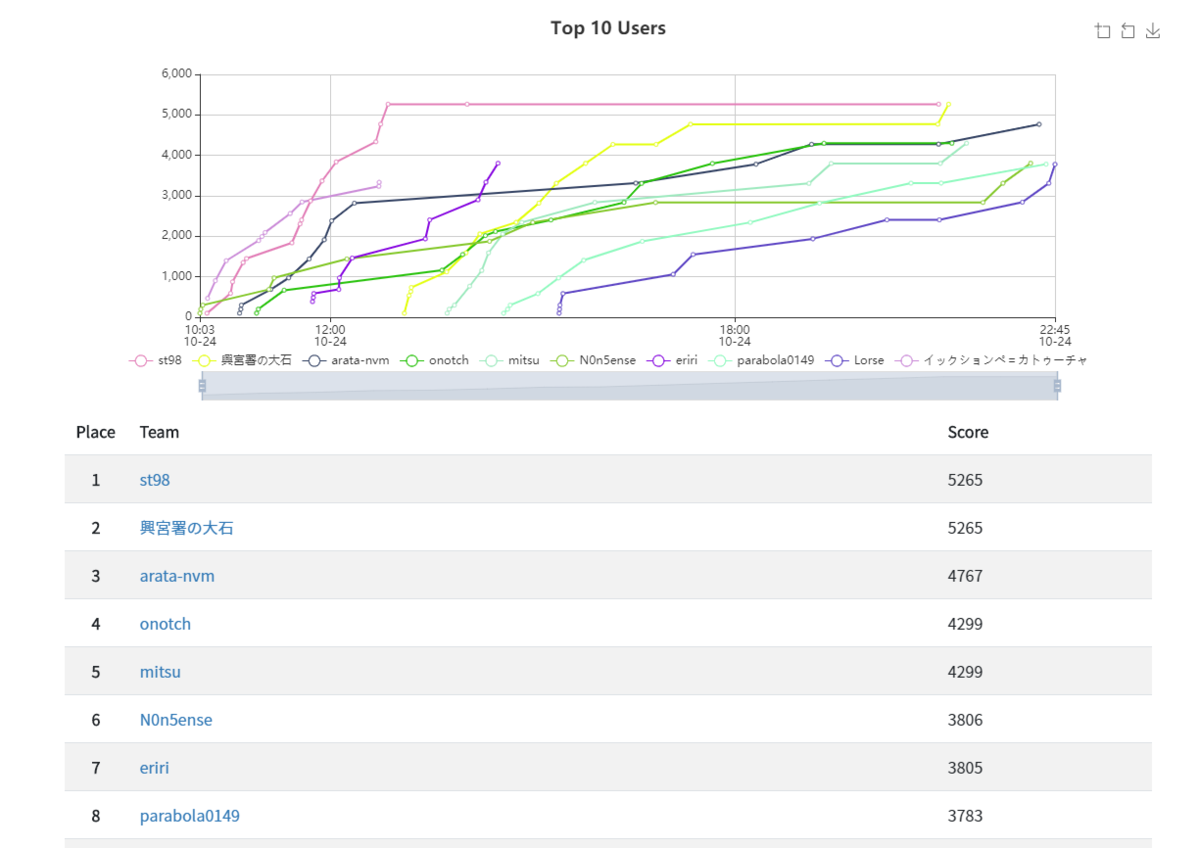1200x848 pixels.
Task: Open st98 team link in table
Action: 155,480
